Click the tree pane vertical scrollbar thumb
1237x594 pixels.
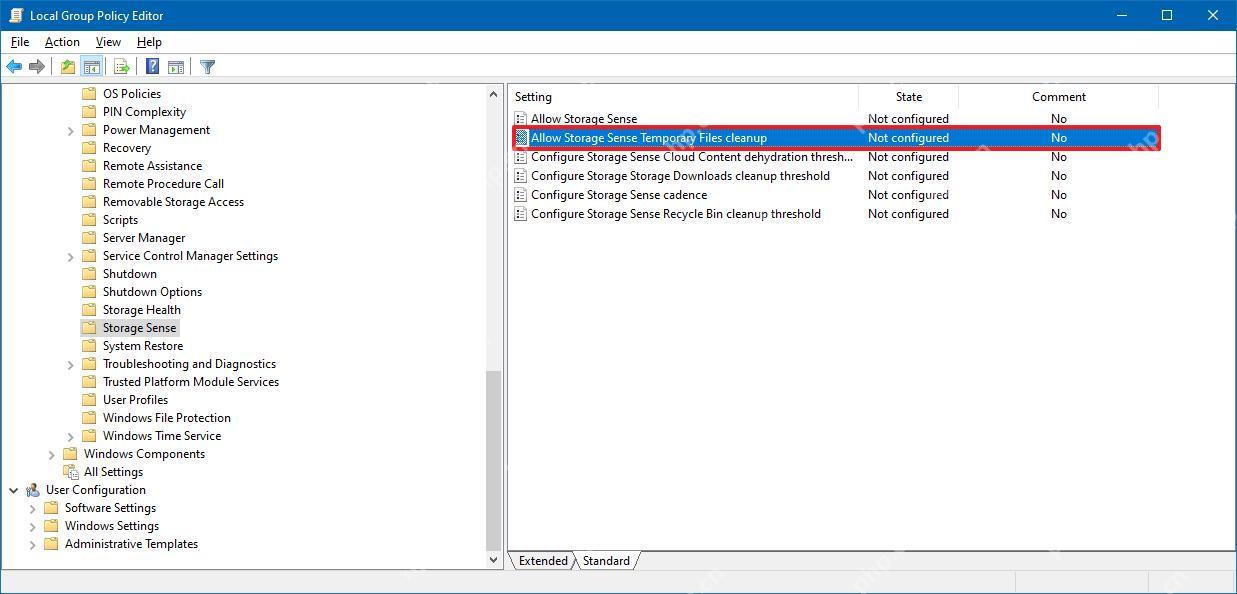[x=493, y=461]
